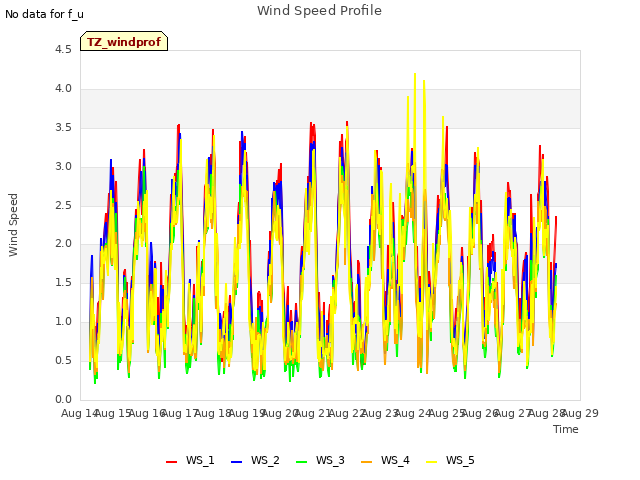640x480 pixels.
Task: Click the 0.0 y-axis tick label
Action: 63,400
